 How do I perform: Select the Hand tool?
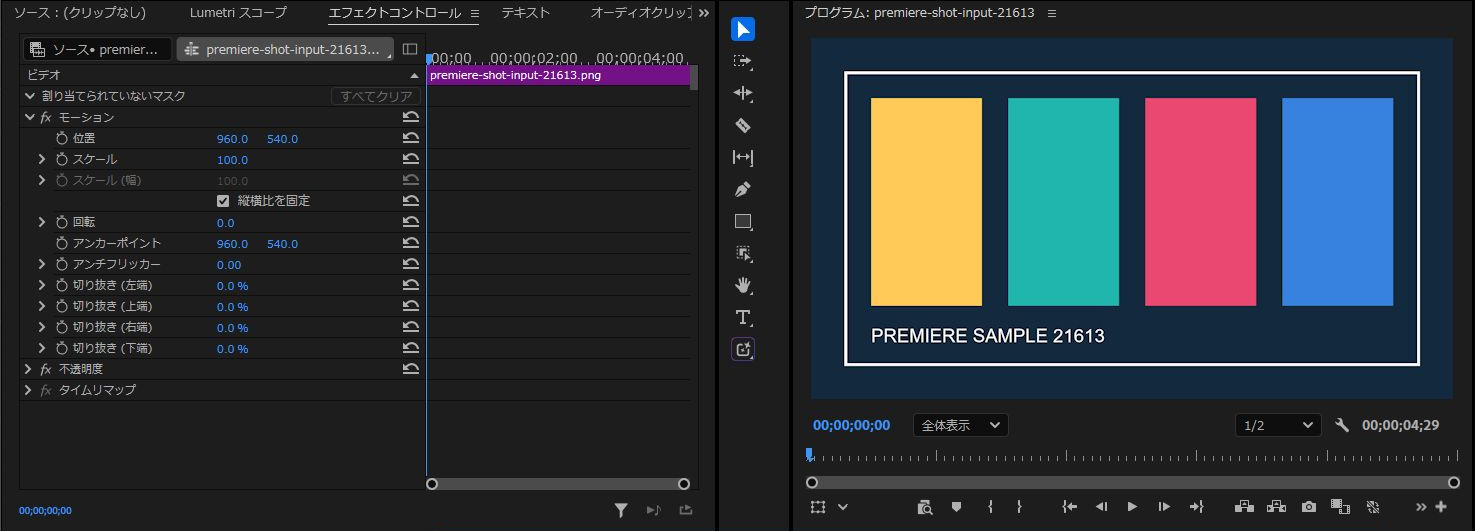click(x=743, y=285)
